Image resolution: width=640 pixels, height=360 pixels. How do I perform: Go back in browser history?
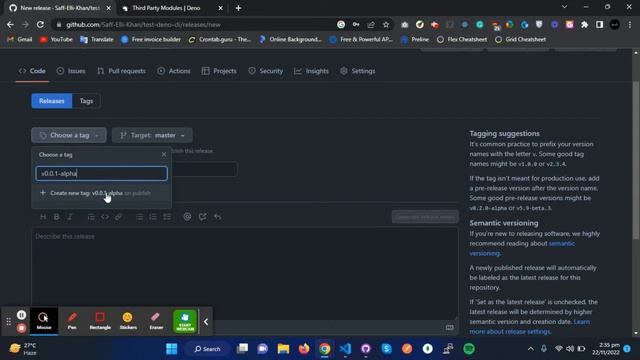(10, 24)
